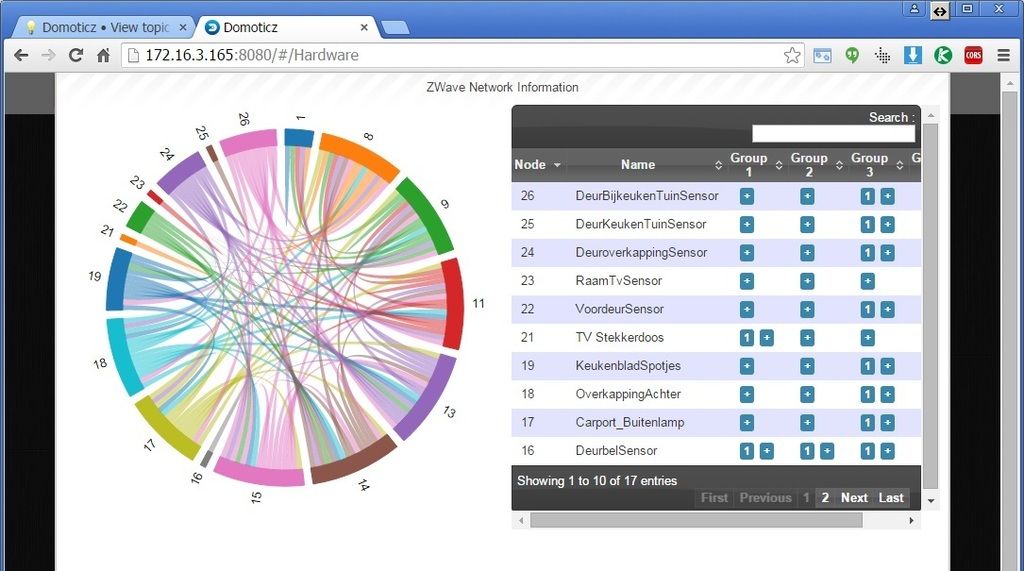Select the Carport_Buitenlamp name cell

click(x=630, y=423)
